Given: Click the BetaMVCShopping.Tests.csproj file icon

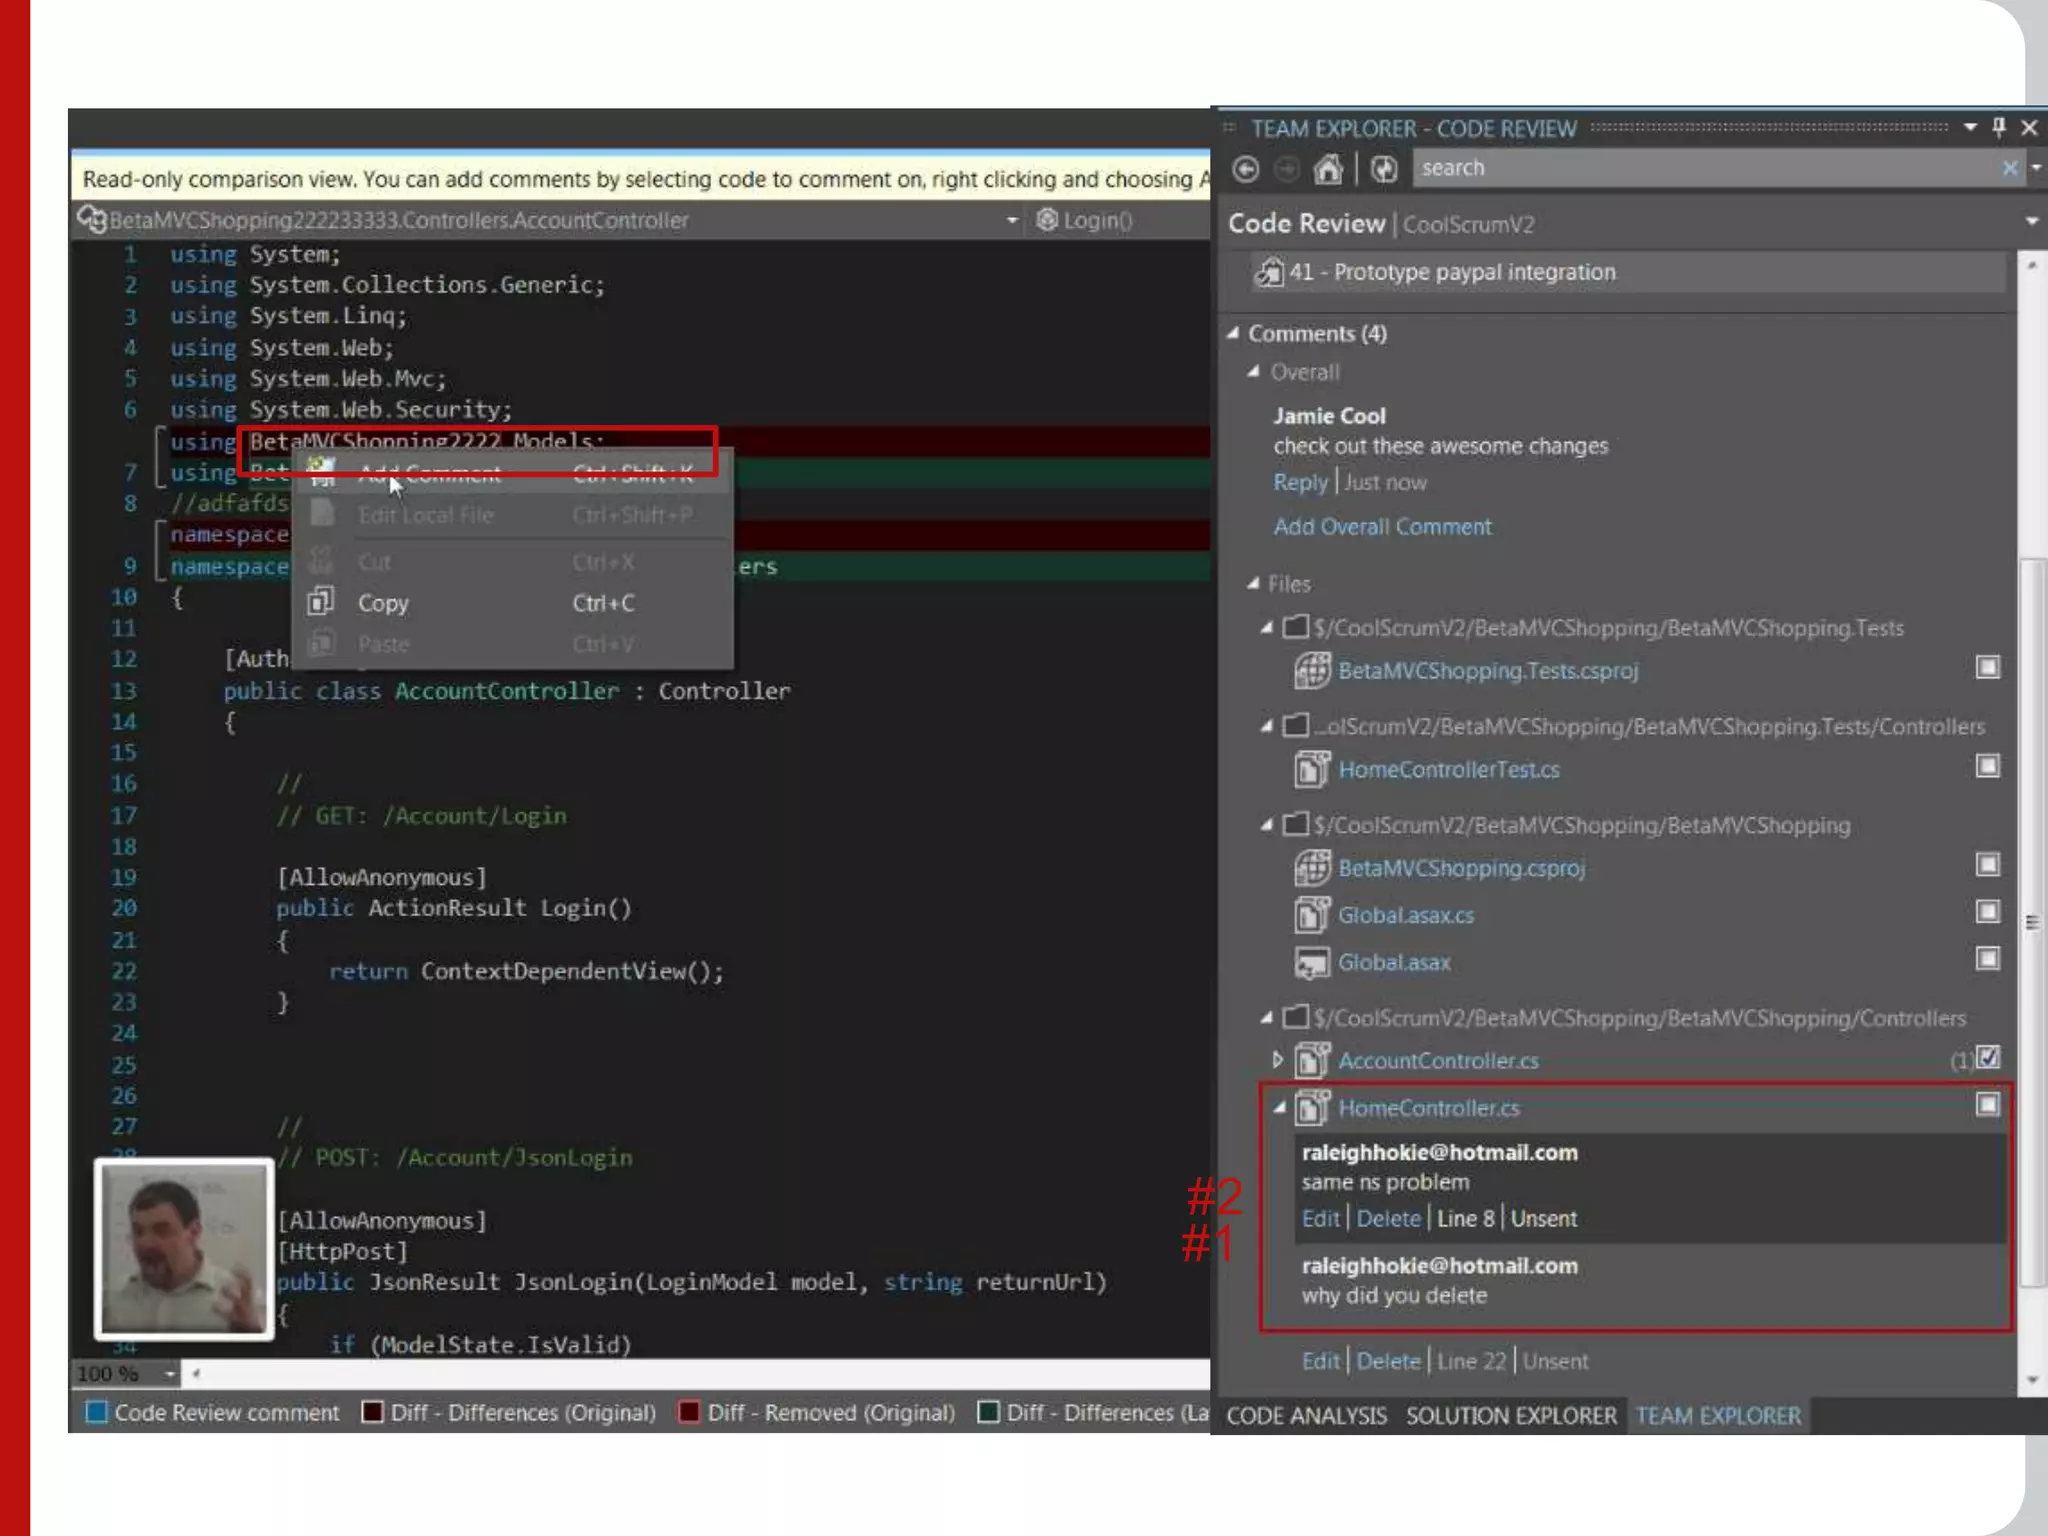Looking at the screenshot, I should [1312, 670].
